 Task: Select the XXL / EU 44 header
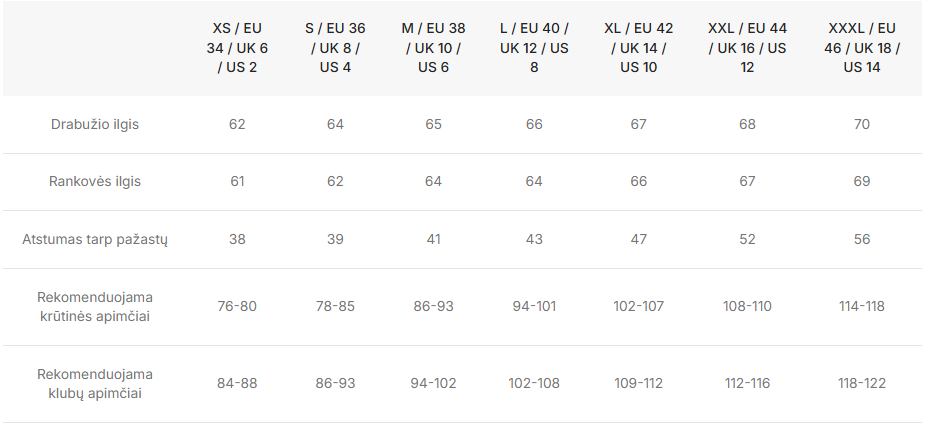(747, 48)
